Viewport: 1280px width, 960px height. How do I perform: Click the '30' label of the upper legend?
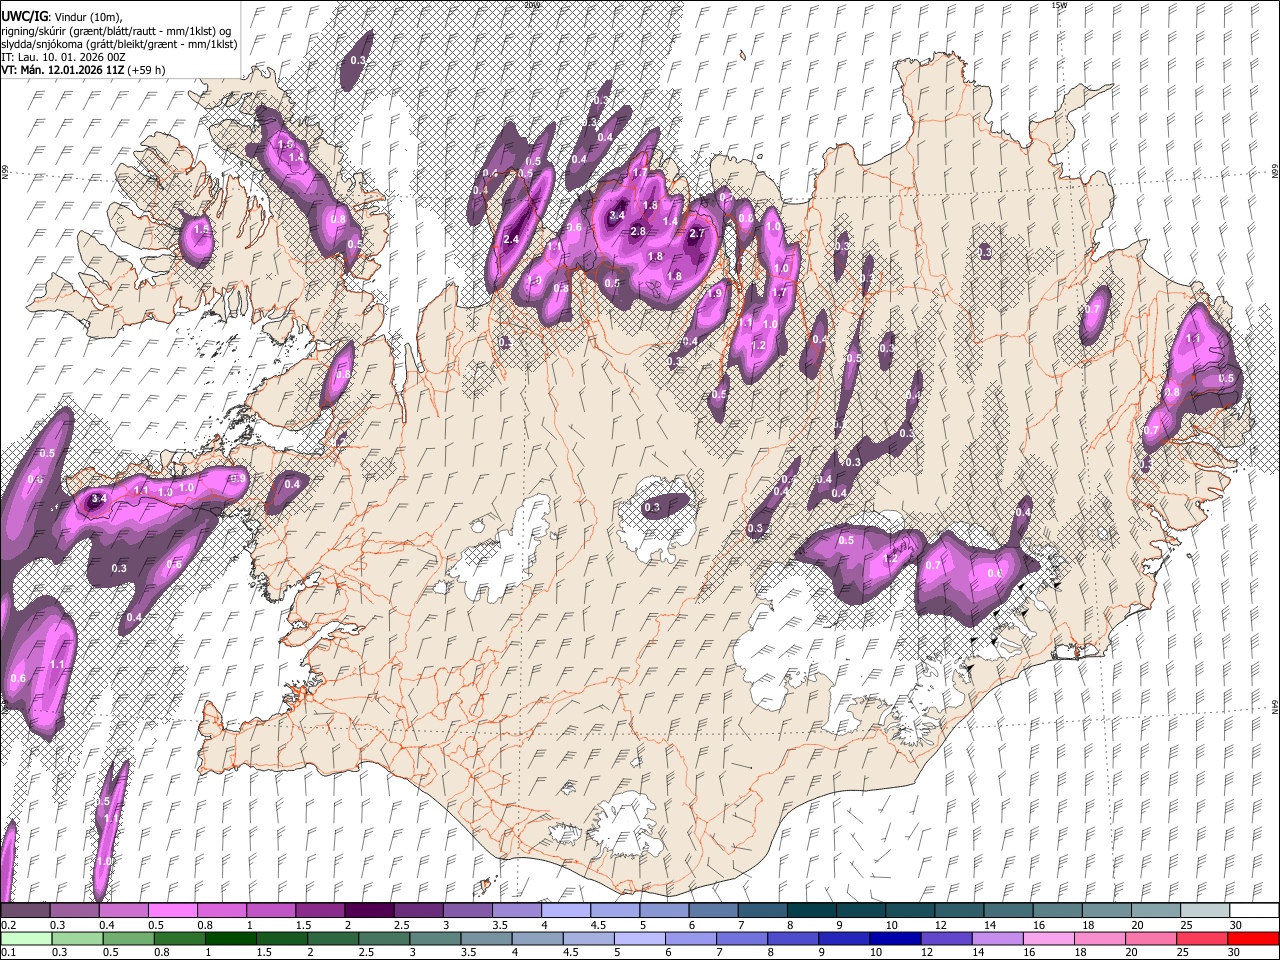coord(1235,925)
